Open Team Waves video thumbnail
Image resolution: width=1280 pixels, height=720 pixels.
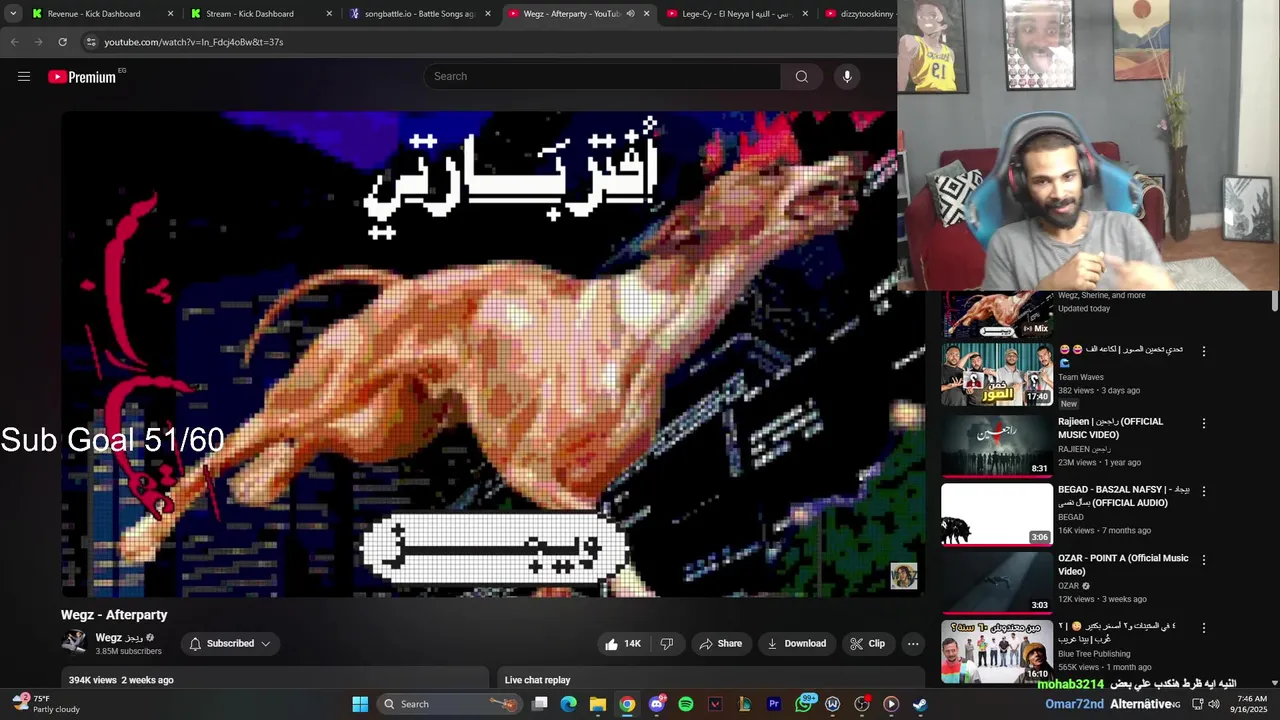pos(997,375)
